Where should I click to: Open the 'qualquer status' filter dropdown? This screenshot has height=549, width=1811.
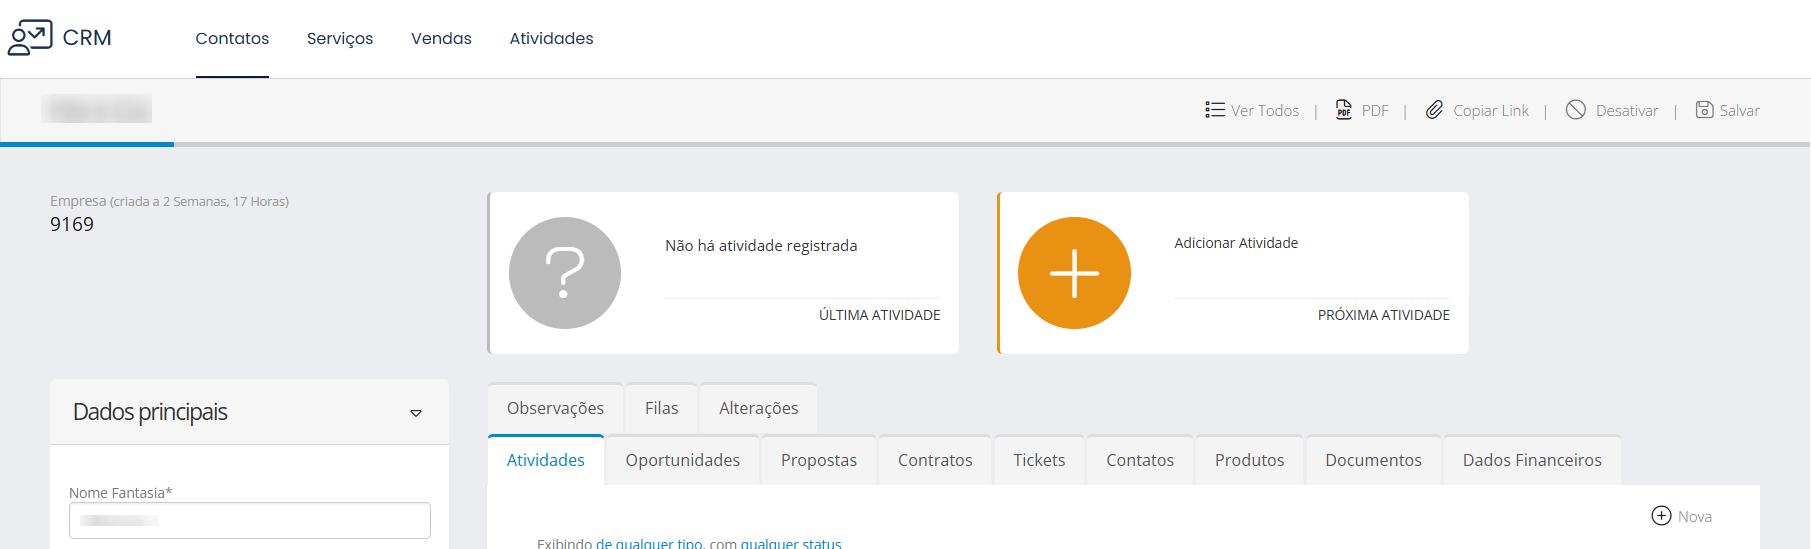pos(790,543)
